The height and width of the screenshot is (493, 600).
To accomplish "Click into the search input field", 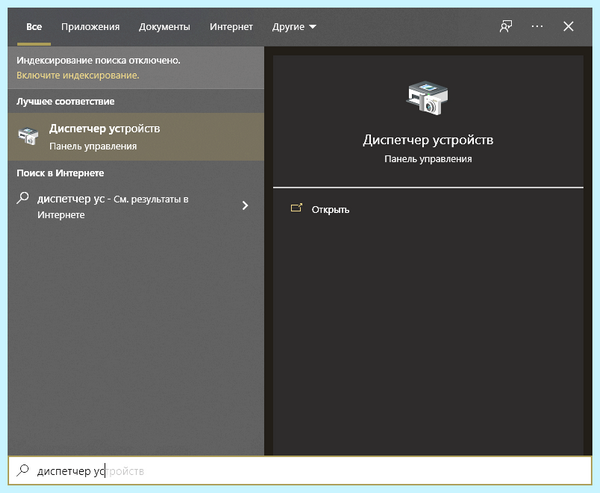I will pyautogui.click(x=300, y=470).
